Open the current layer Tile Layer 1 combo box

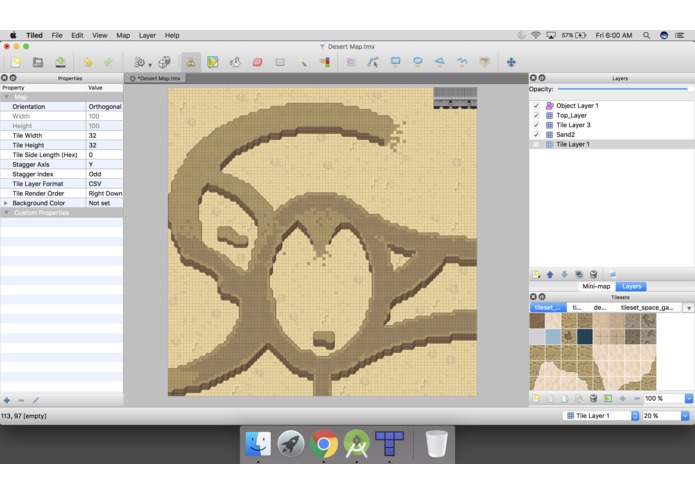point(601,416)
